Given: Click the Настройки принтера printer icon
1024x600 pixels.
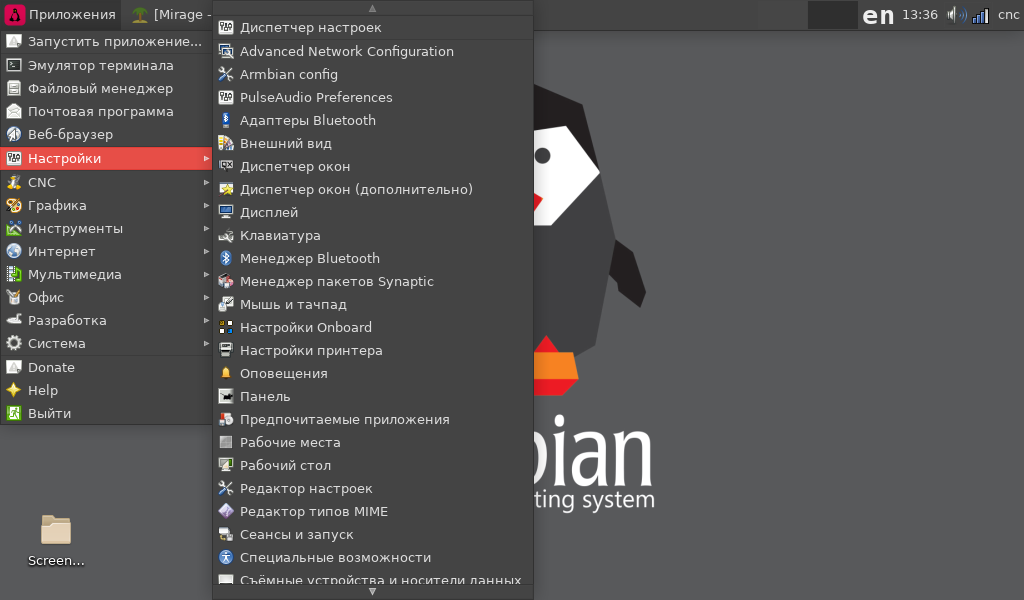Looking at the screenshot, I should click(226, 350).
